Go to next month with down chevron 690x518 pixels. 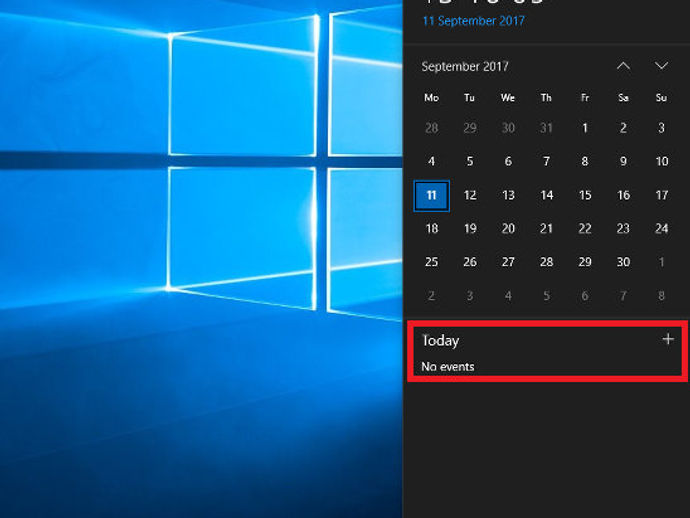(661, 66)
